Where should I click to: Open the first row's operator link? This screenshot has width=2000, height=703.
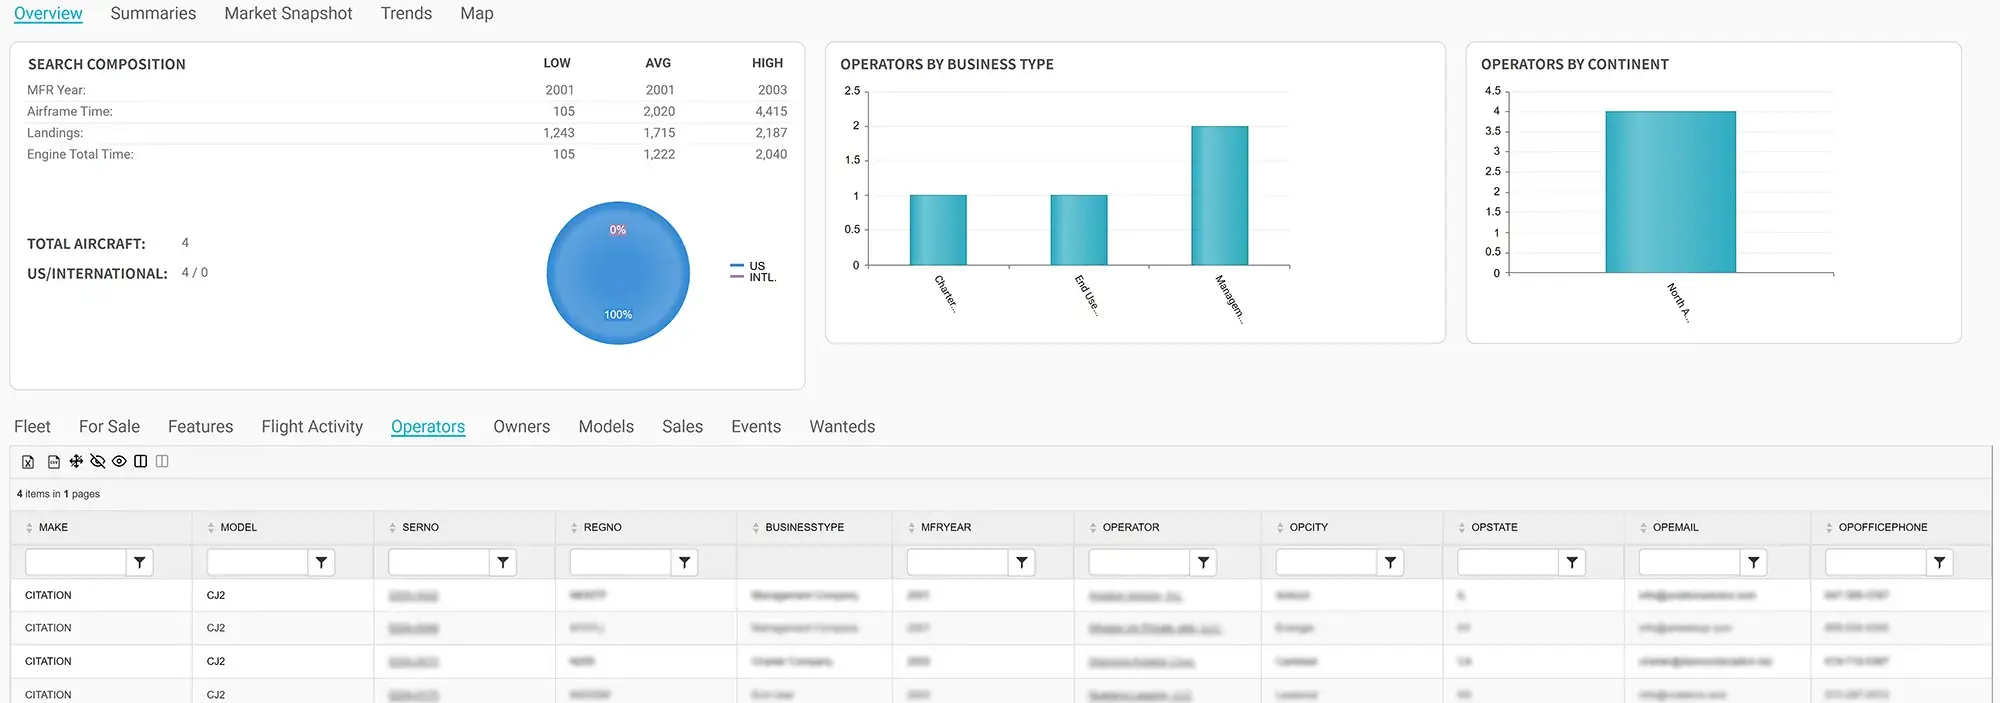click(x=1135, y=596)
